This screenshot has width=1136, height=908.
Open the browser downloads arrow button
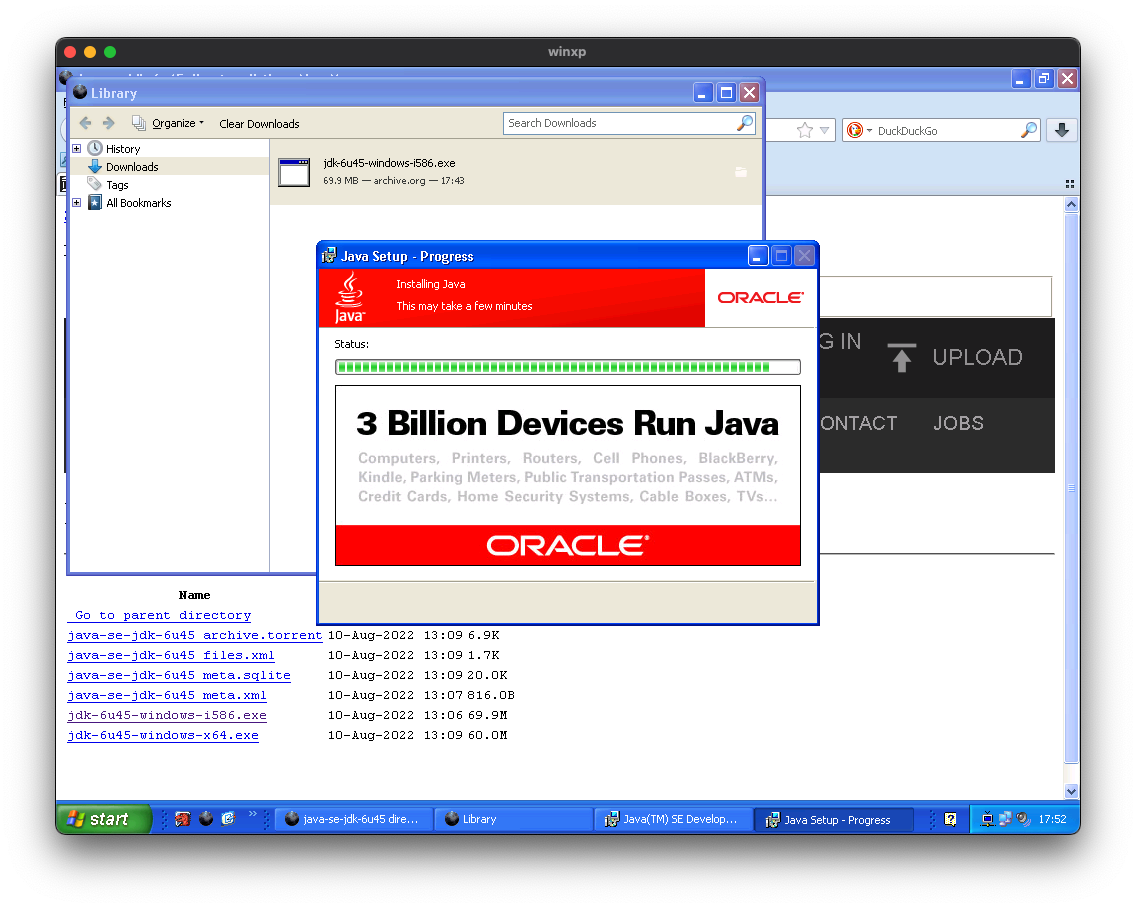click(x=1061, y=130)
